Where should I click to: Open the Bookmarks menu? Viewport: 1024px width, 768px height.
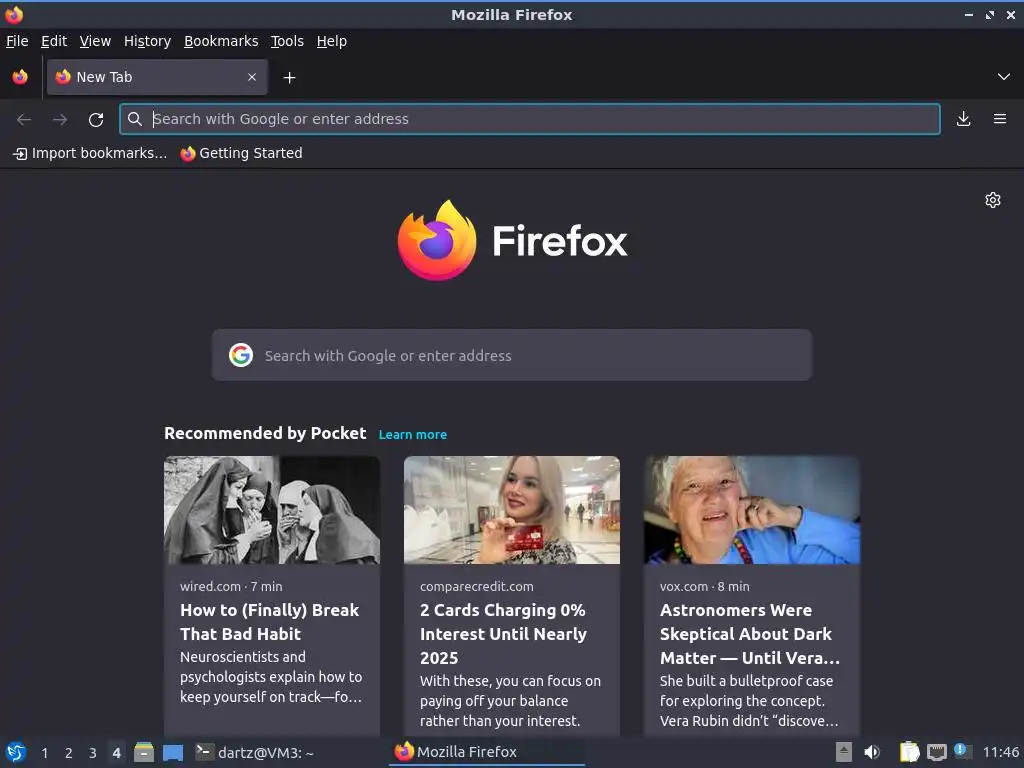point(221,41)
